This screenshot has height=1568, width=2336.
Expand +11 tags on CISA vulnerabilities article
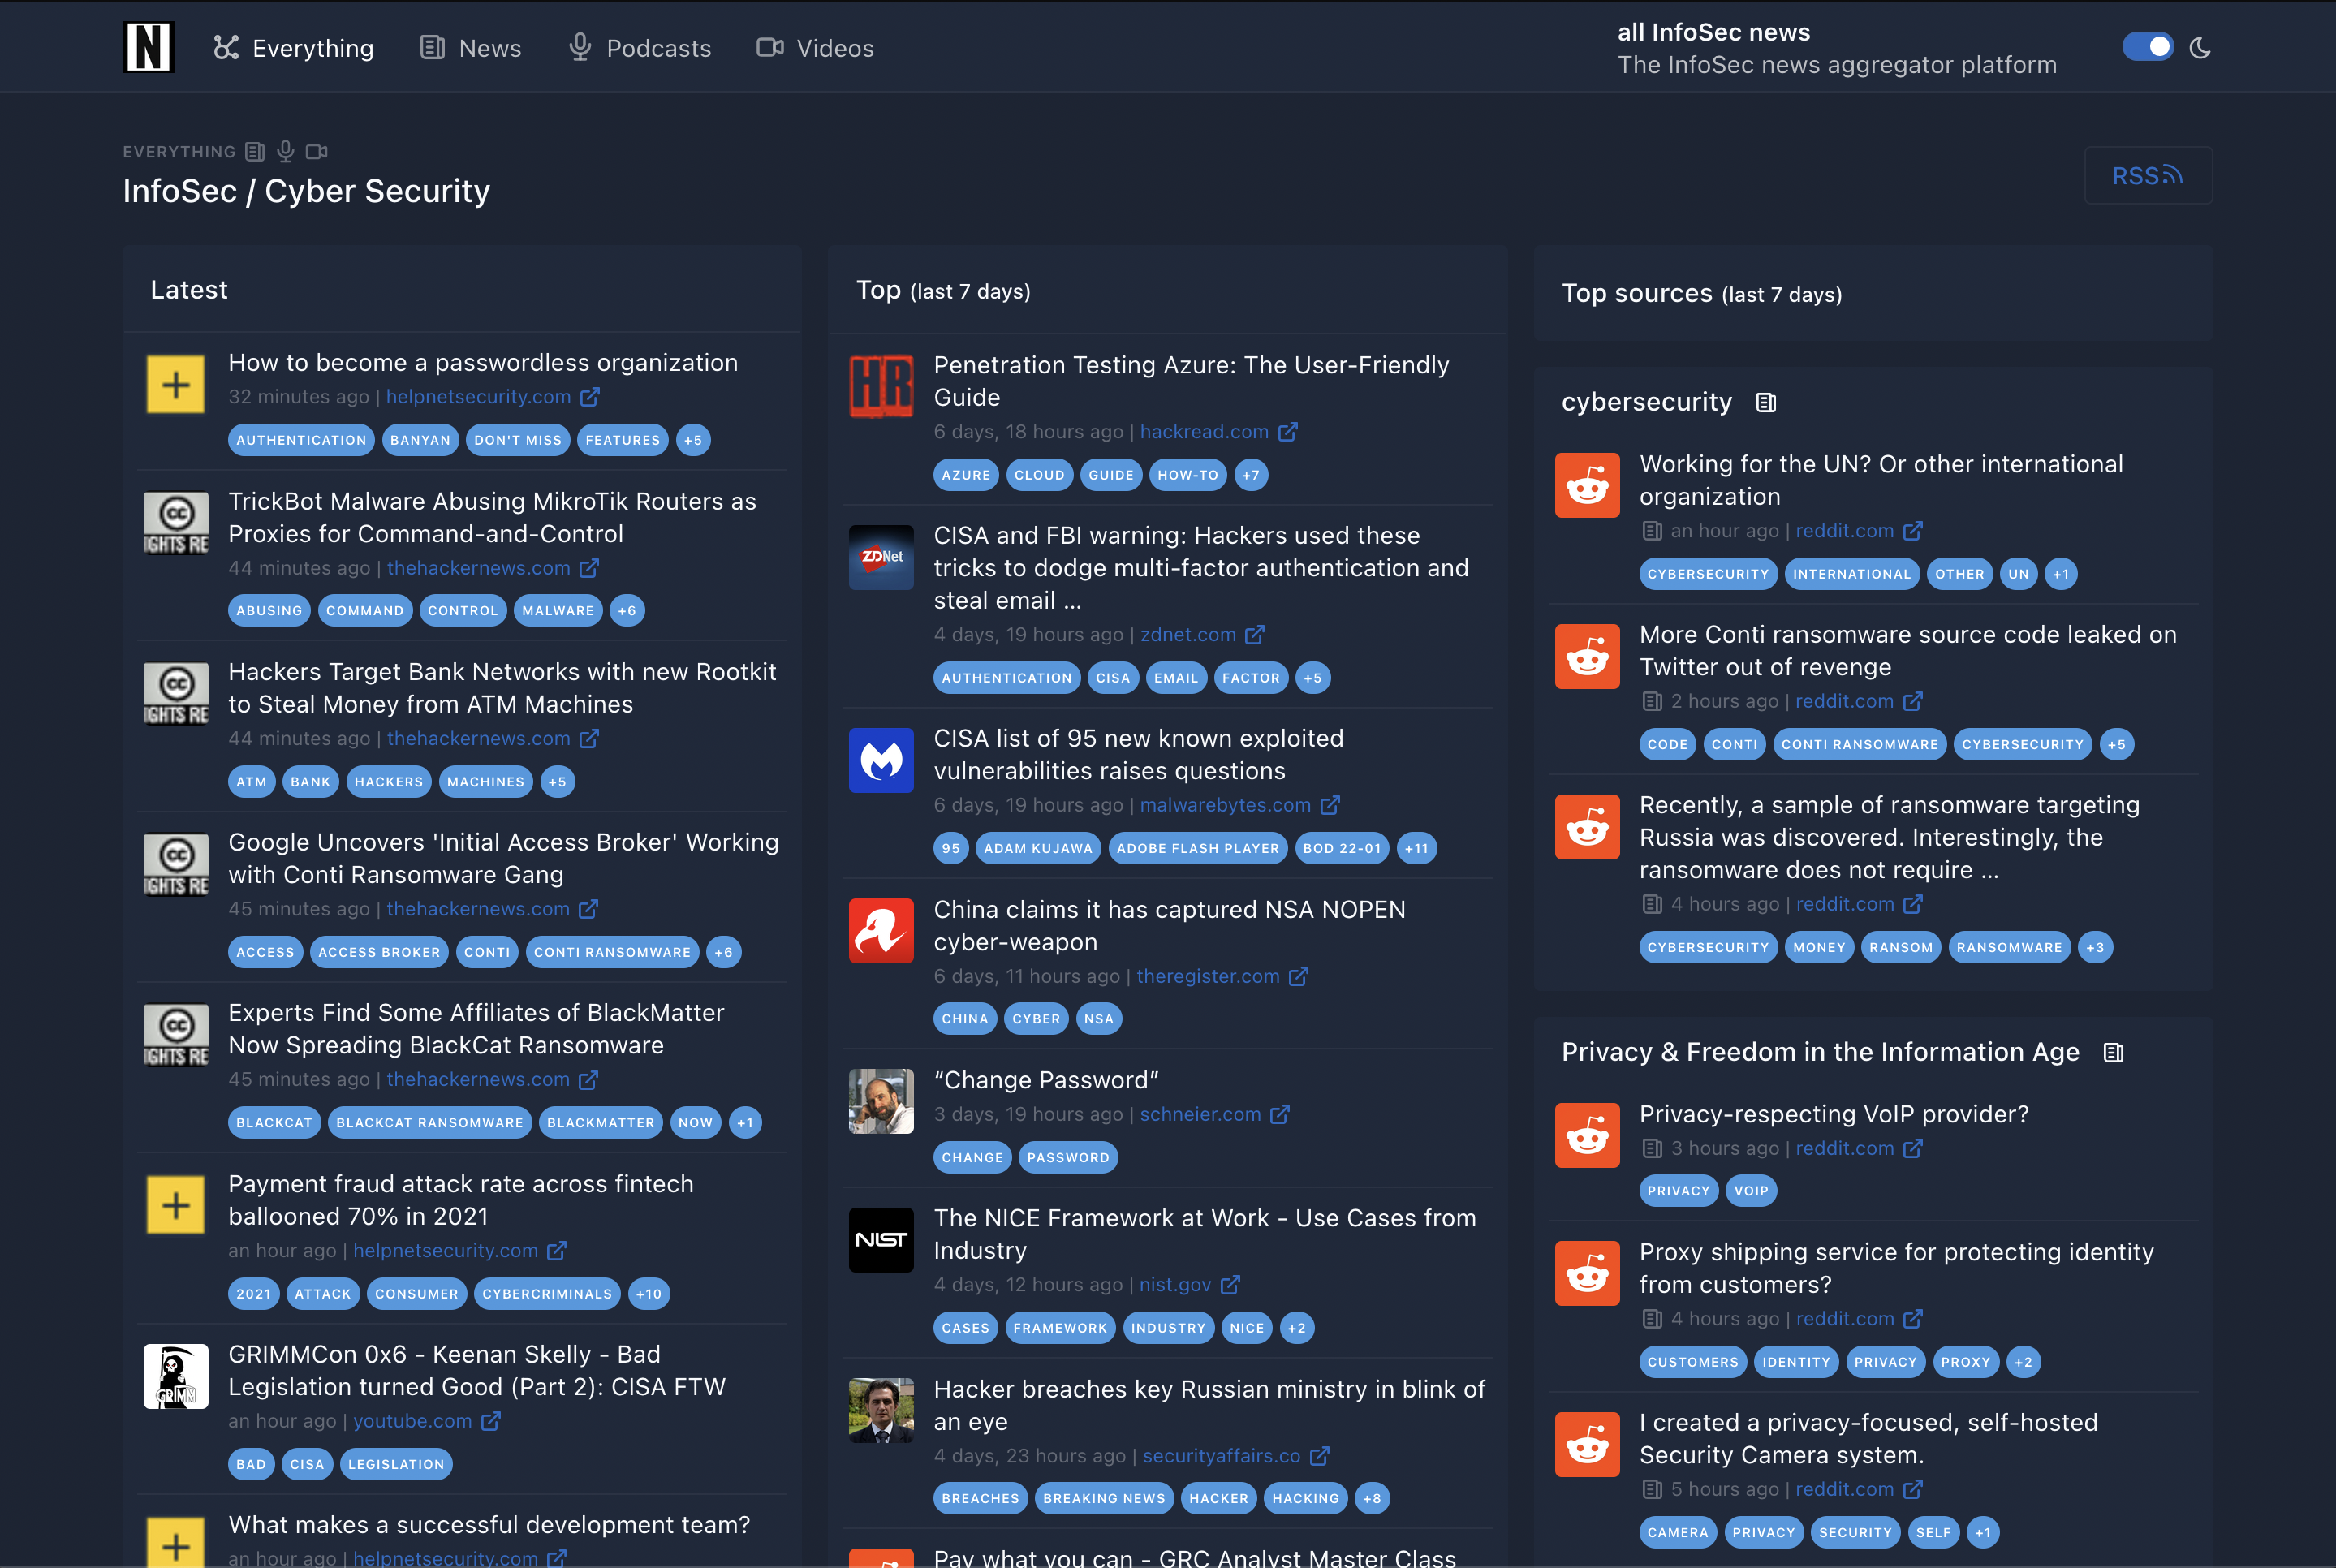[1416, 848]
